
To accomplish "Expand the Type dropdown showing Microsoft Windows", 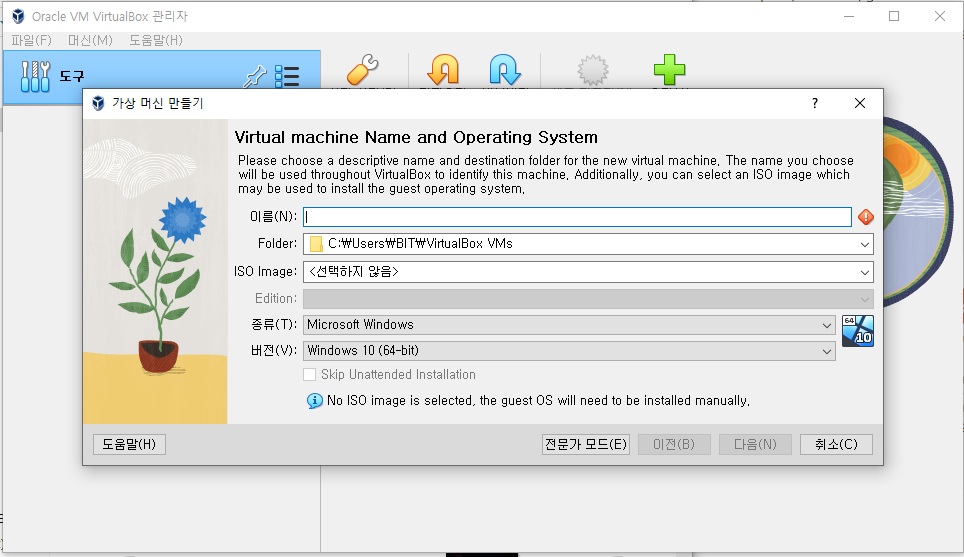I will pos(826,325).
